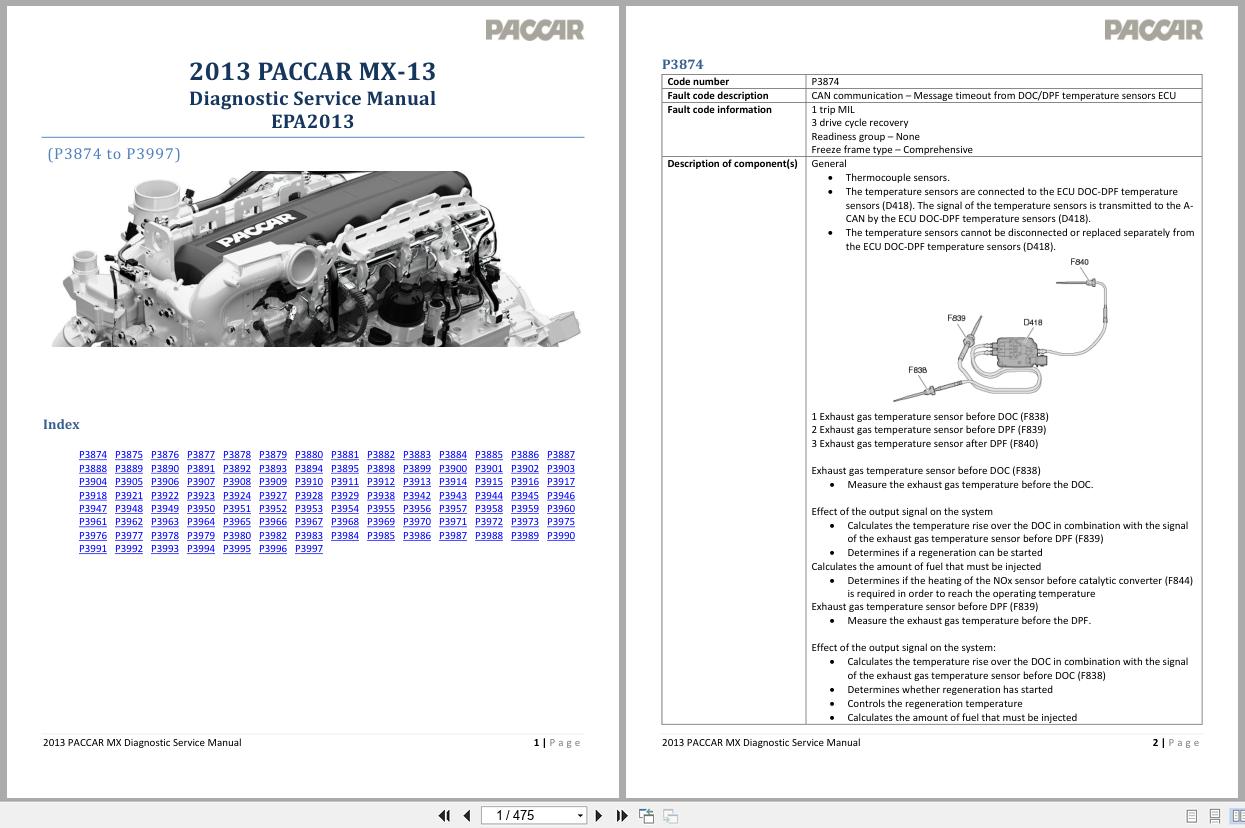
Task: Click the go to next view icon
Action: point(671,816)
